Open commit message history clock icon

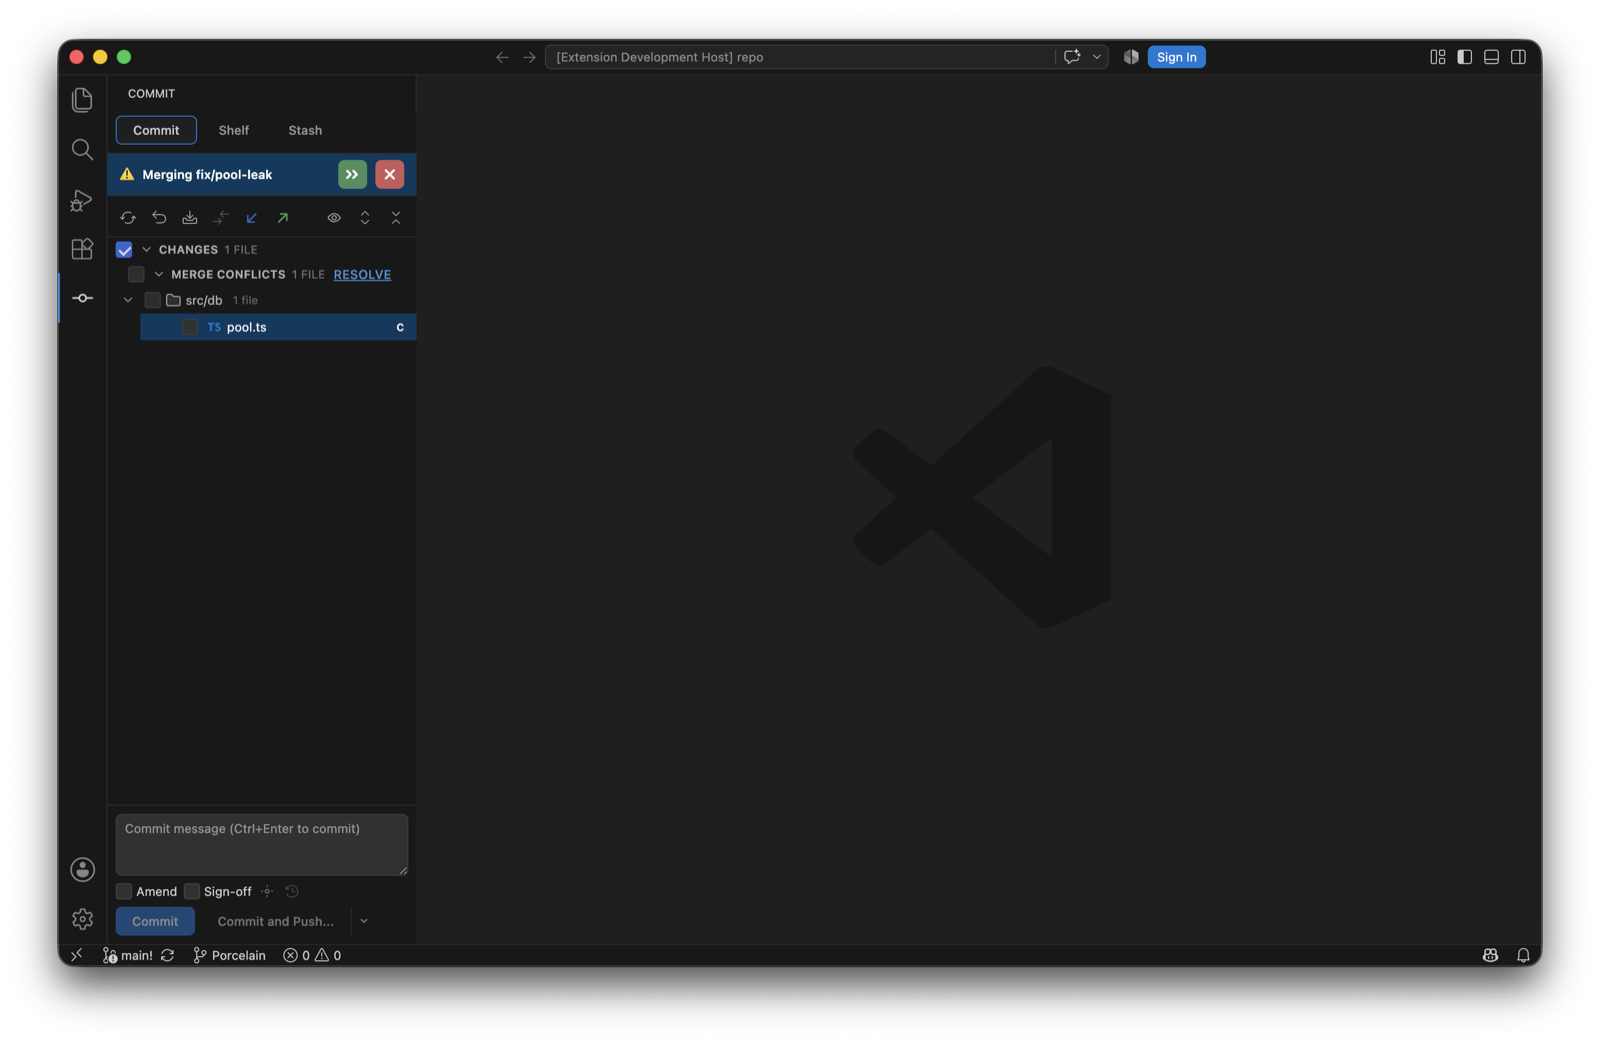292,891
